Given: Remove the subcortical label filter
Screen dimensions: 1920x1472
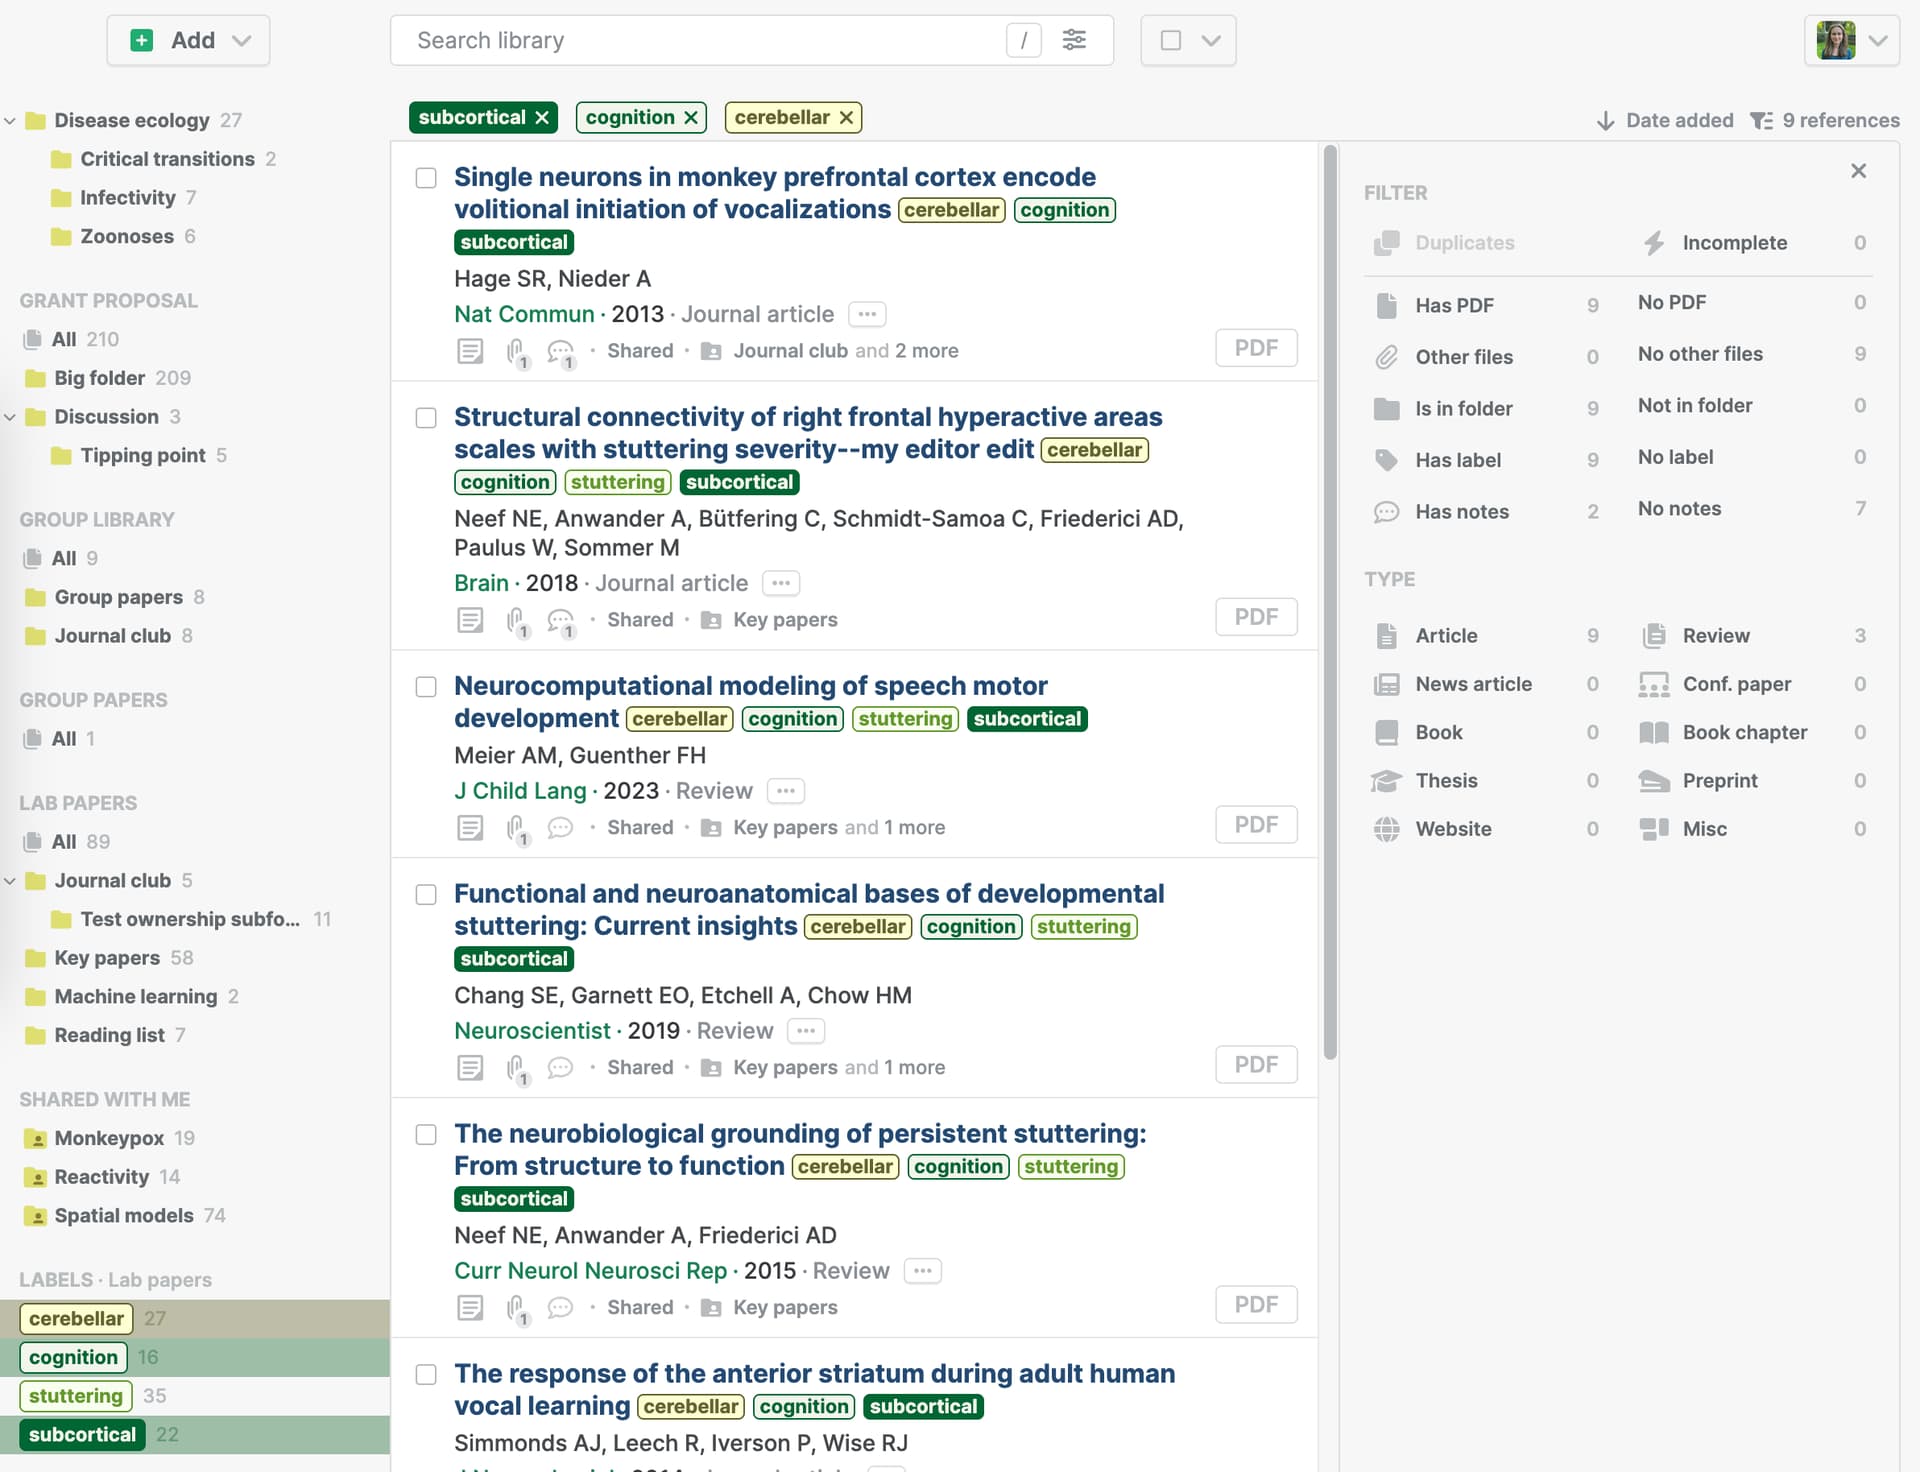Looking at the screenshot, I should coord(542,118).
